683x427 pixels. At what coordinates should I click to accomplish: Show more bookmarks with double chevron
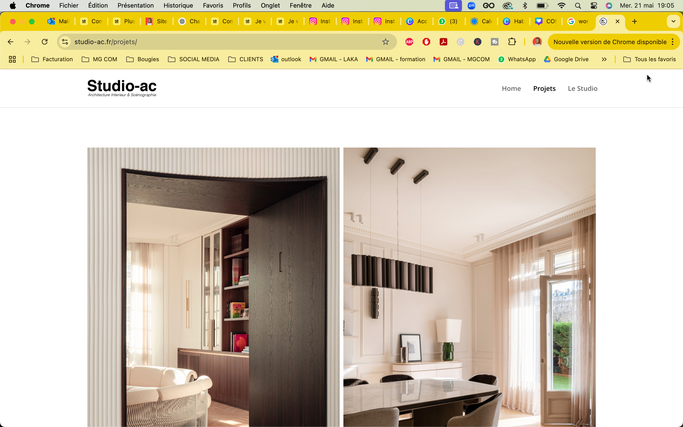(x=604, y=59)
